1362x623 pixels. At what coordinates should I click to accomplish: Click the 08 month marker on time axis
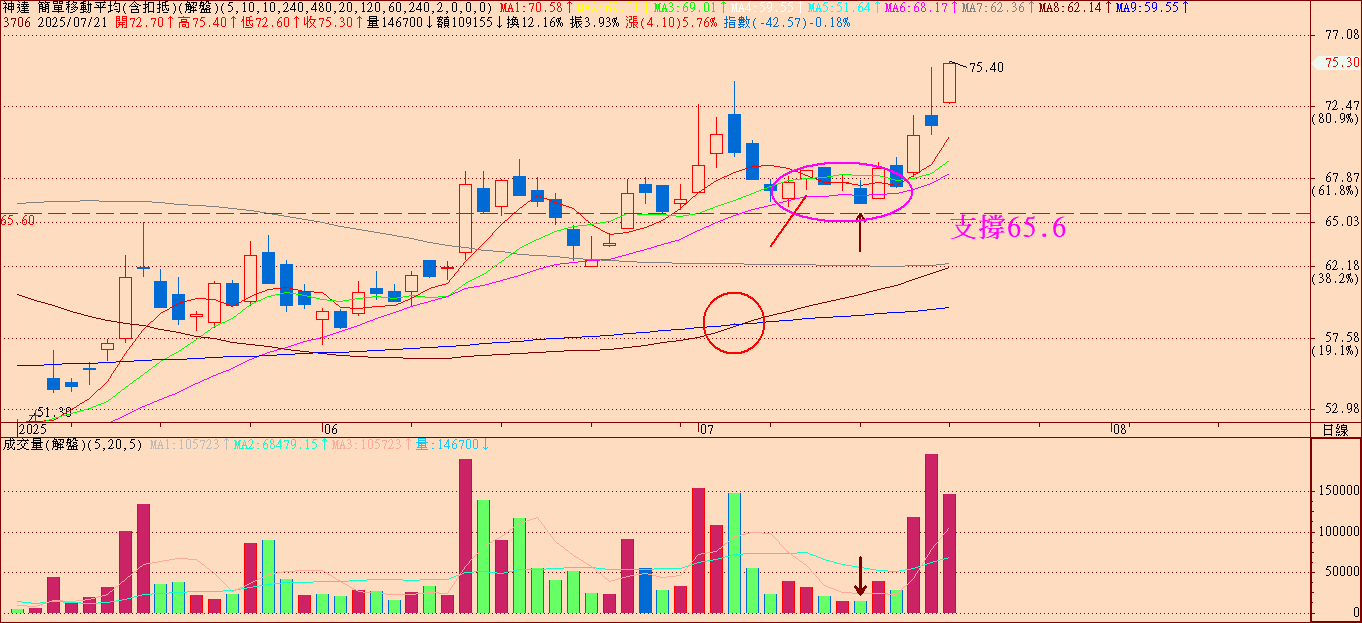[x=1118, y=429]
